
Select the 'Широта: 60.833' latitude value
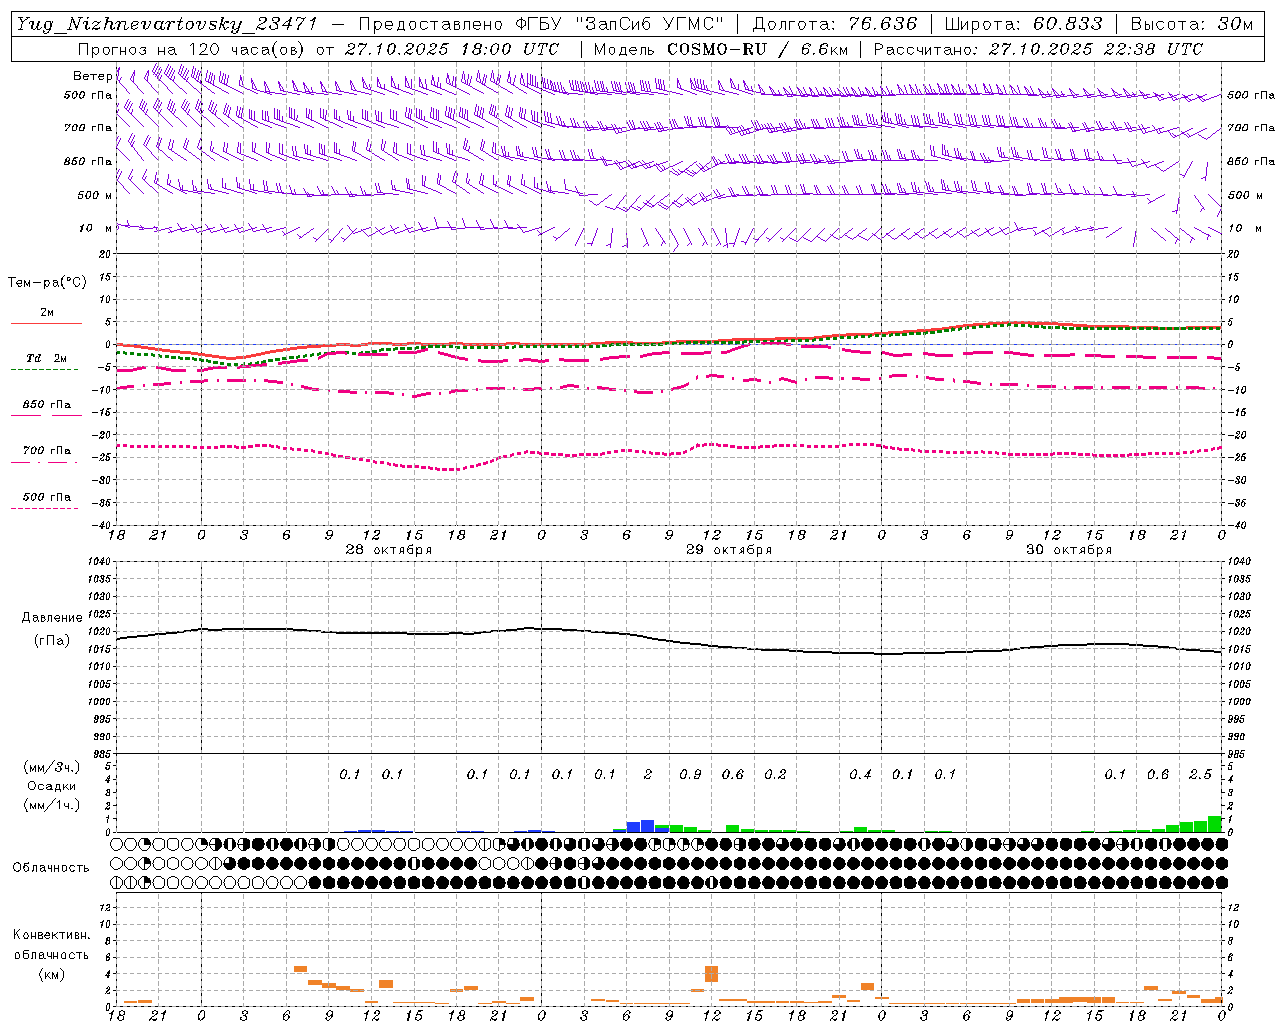coord(1023,24)
